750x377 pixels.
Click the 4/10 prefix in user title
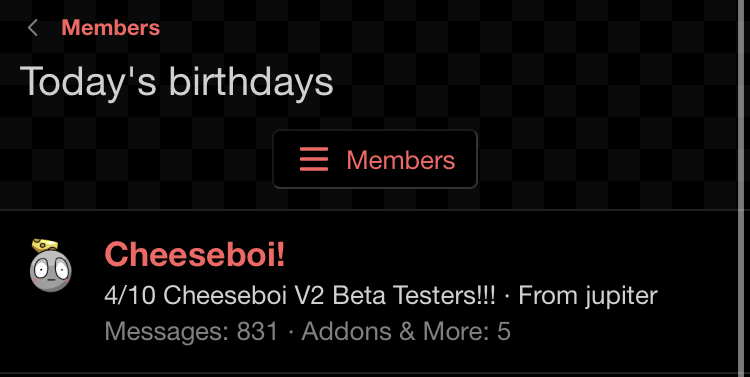coord(130,295)
